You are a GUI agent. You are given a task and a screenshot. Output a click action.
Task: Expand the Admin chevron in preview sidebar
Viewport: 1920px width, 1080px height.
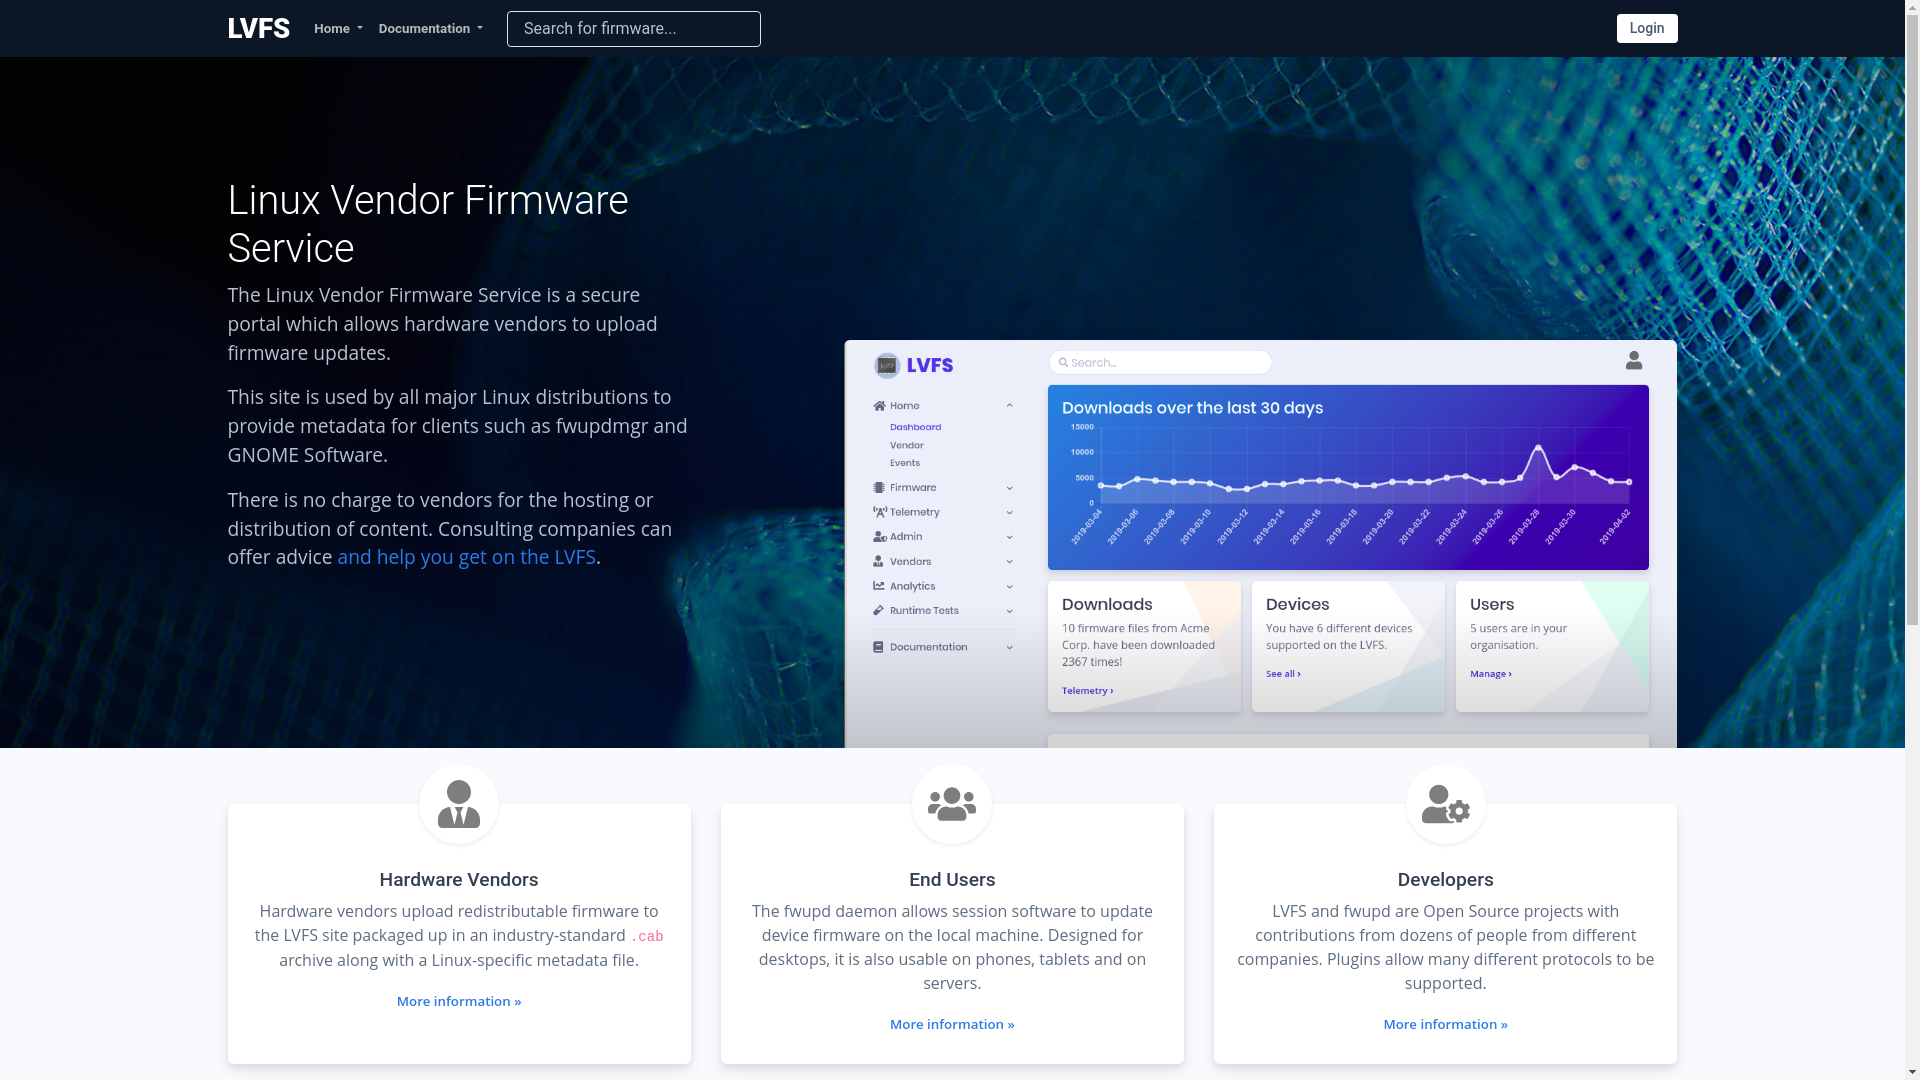tap(1009, 537)
